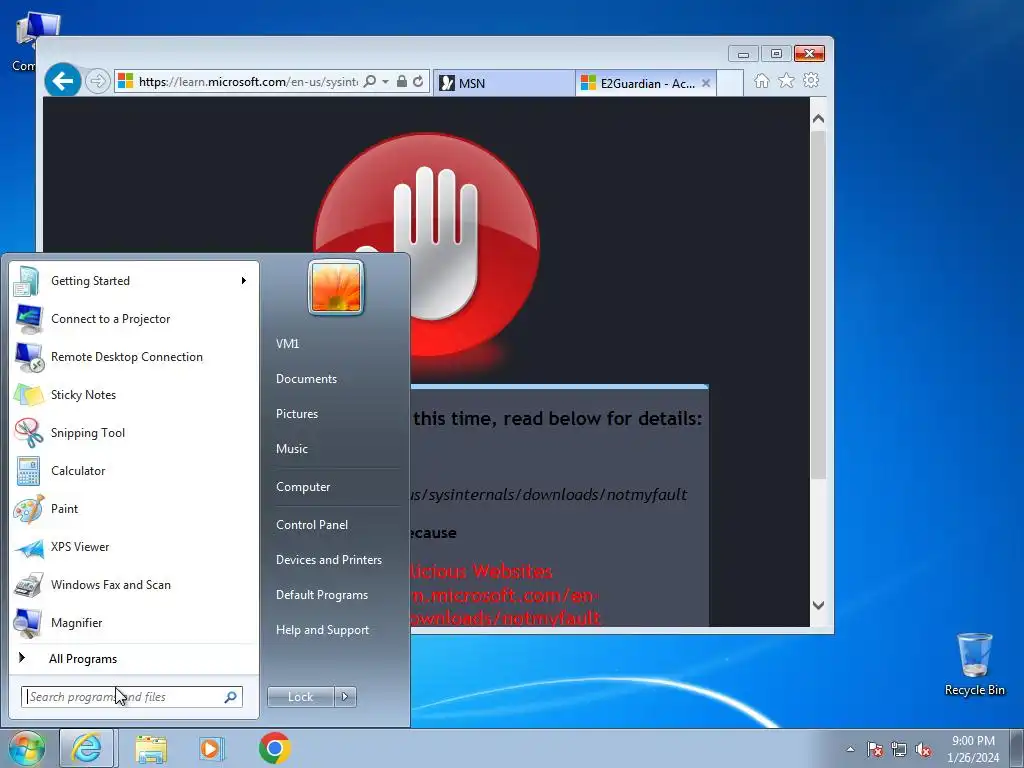Open address bar autocomplete dropdown arrow

point(385,82)
